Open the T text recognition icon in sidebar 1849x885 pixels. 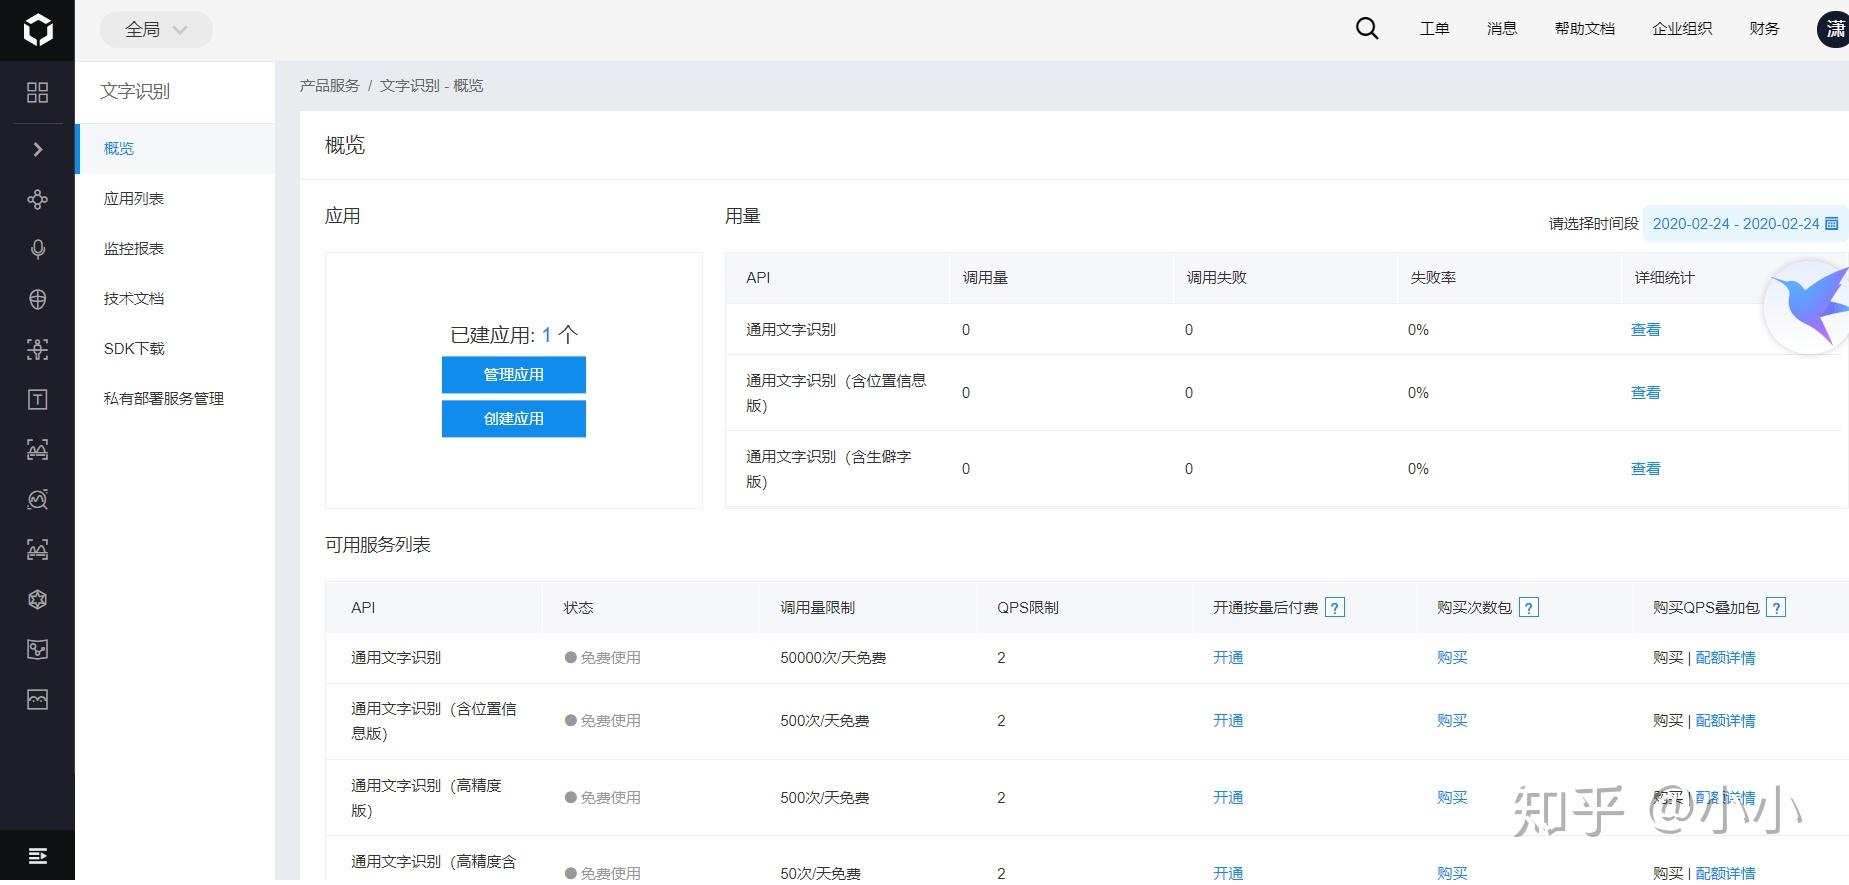click(37, 399)
